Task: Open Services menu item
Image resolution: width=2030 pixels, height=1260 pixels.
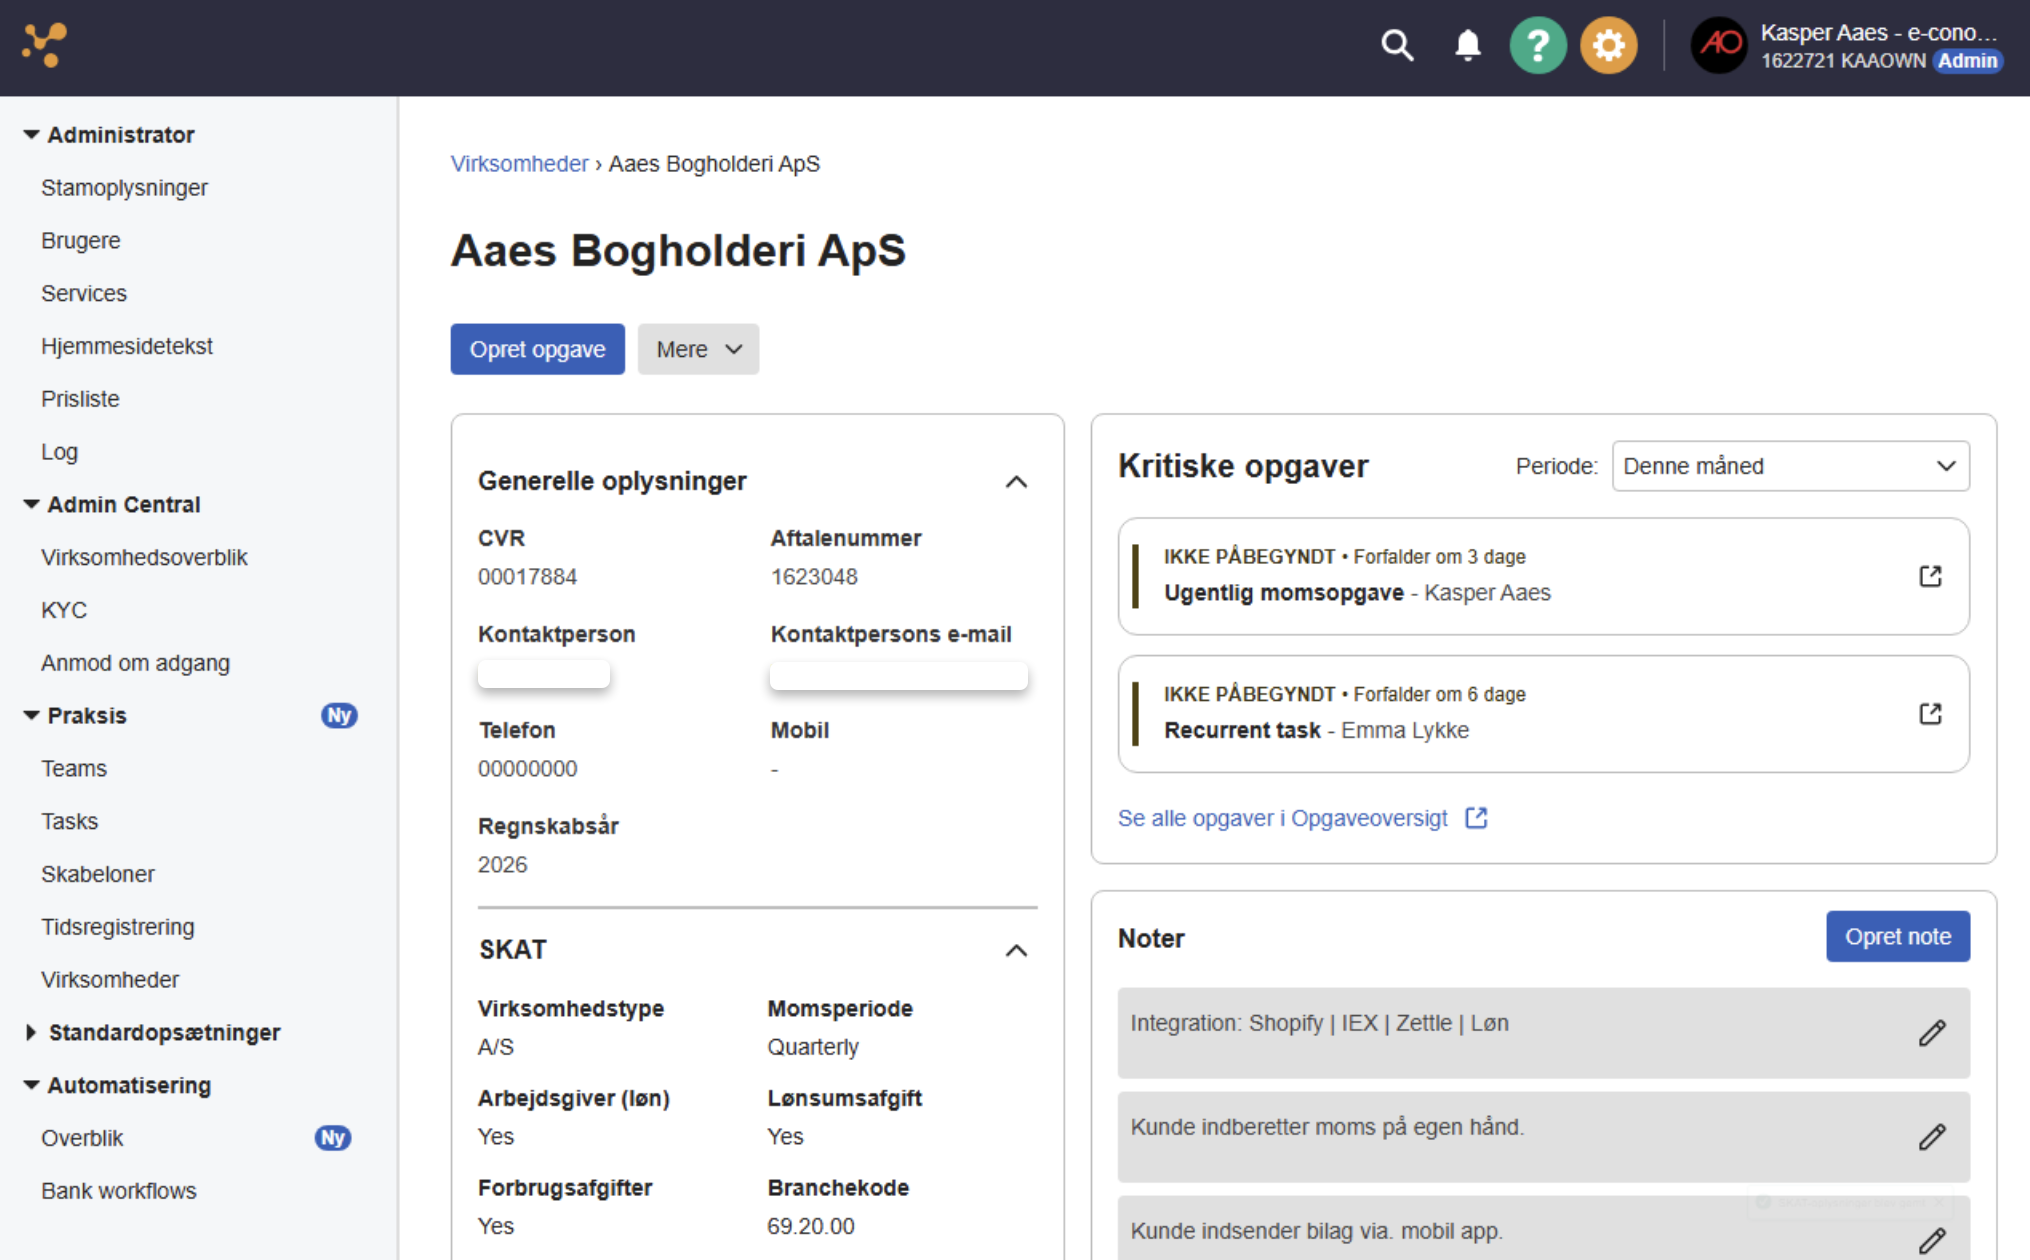Action: click(84, 294)
